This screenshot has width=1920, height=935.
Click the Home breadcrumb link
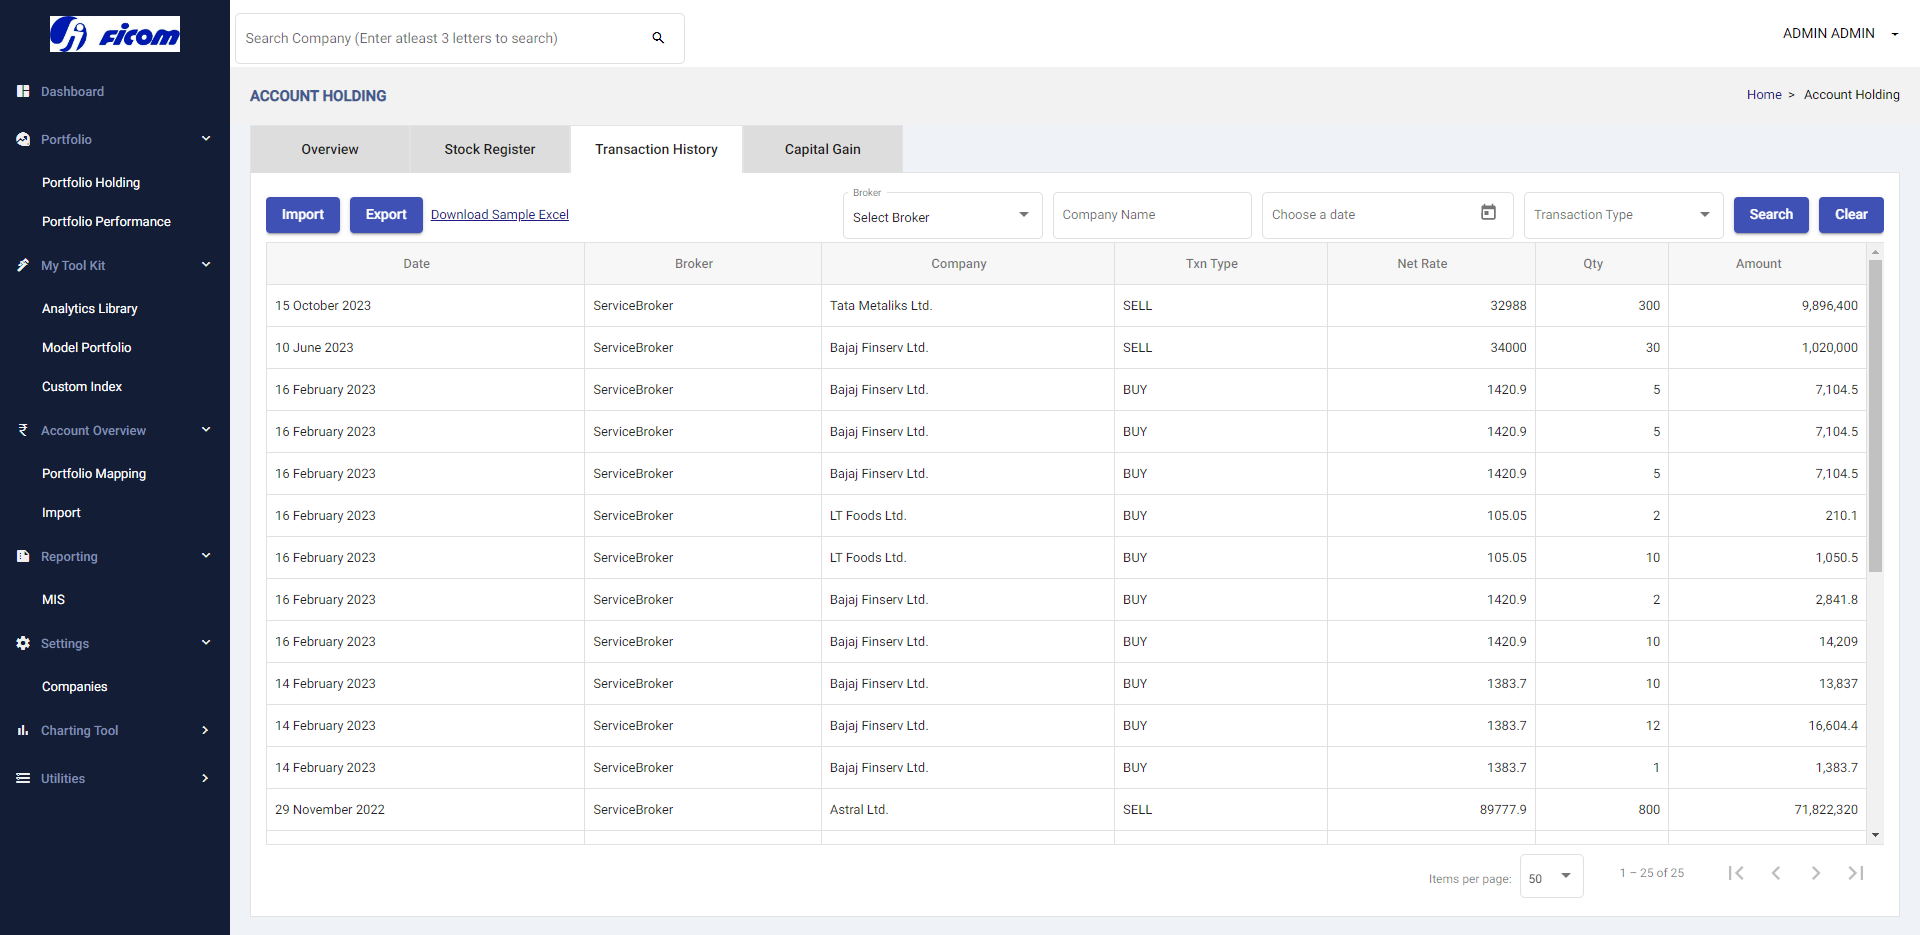coord(1764,95)
